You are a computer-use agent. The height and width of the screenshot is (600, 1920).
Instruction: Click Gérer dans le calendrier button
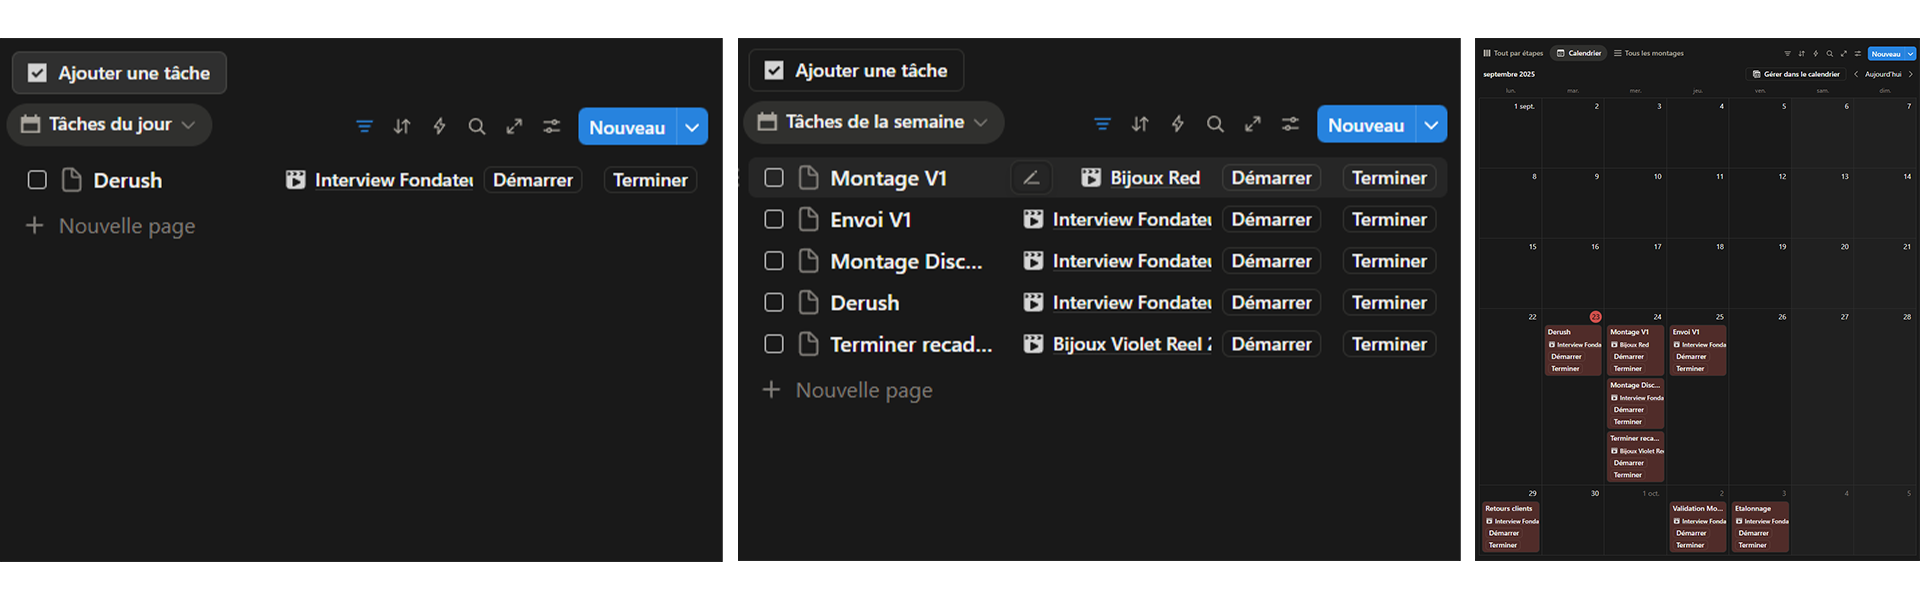click(1796, 74)
